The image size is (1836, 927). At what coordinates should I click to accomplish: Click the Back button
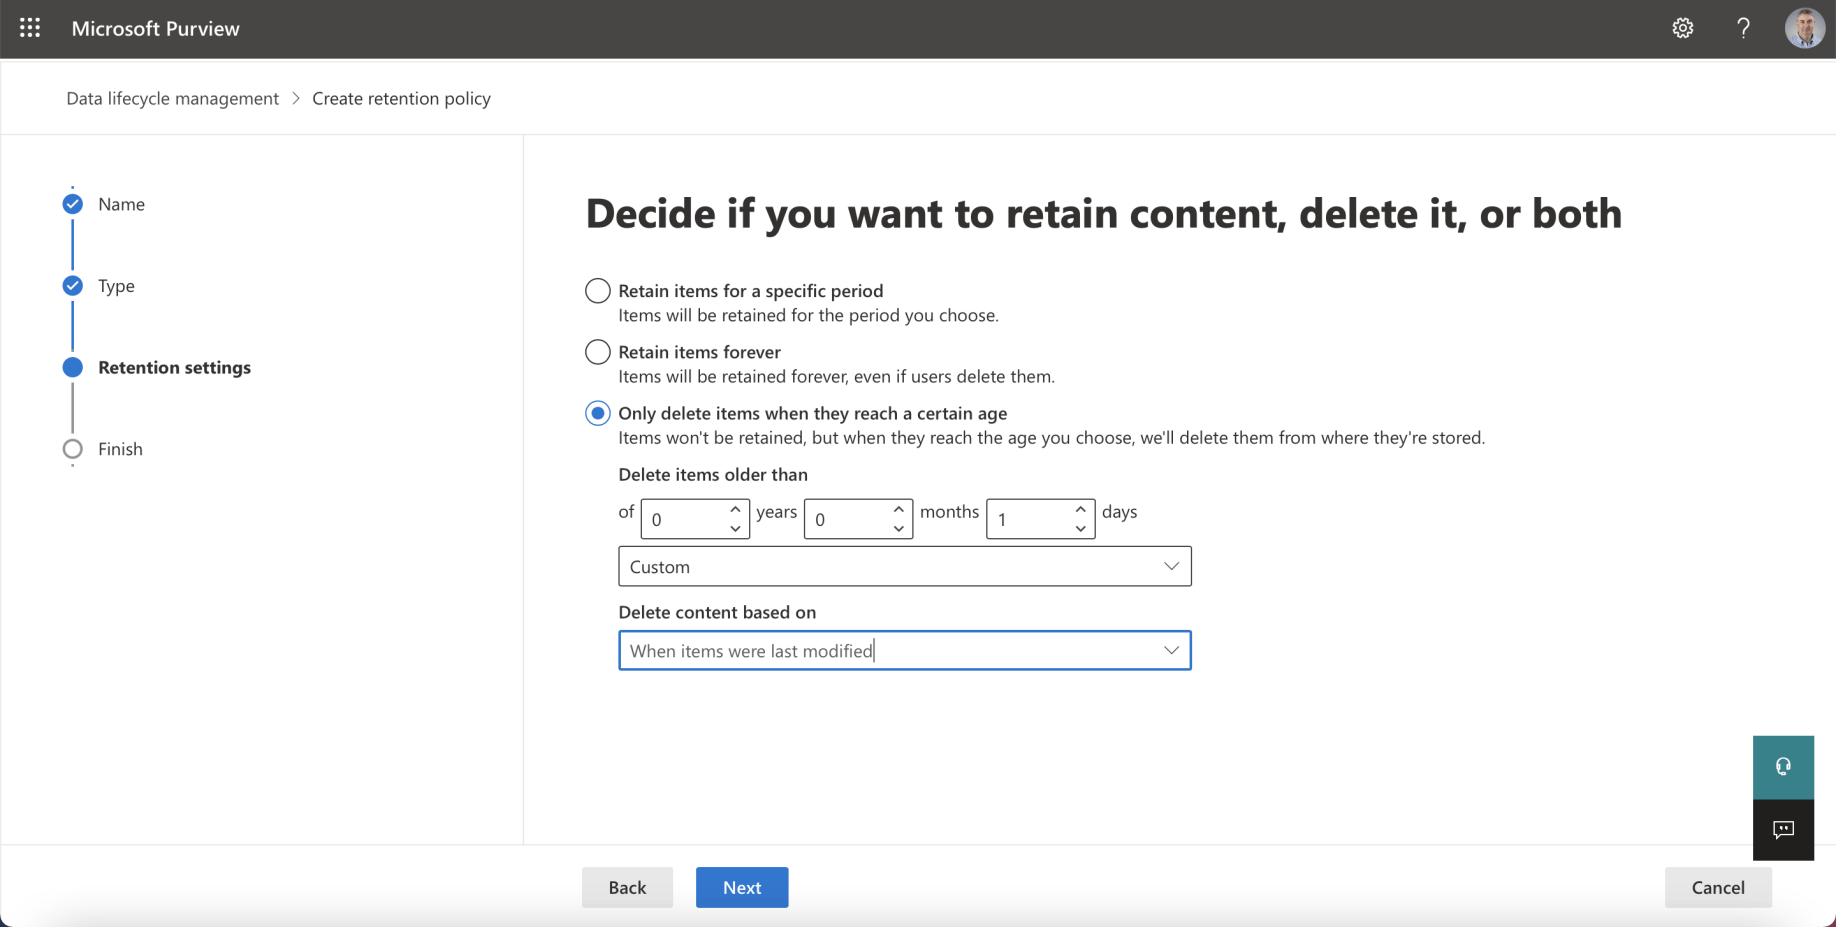(x=627, y=887)
